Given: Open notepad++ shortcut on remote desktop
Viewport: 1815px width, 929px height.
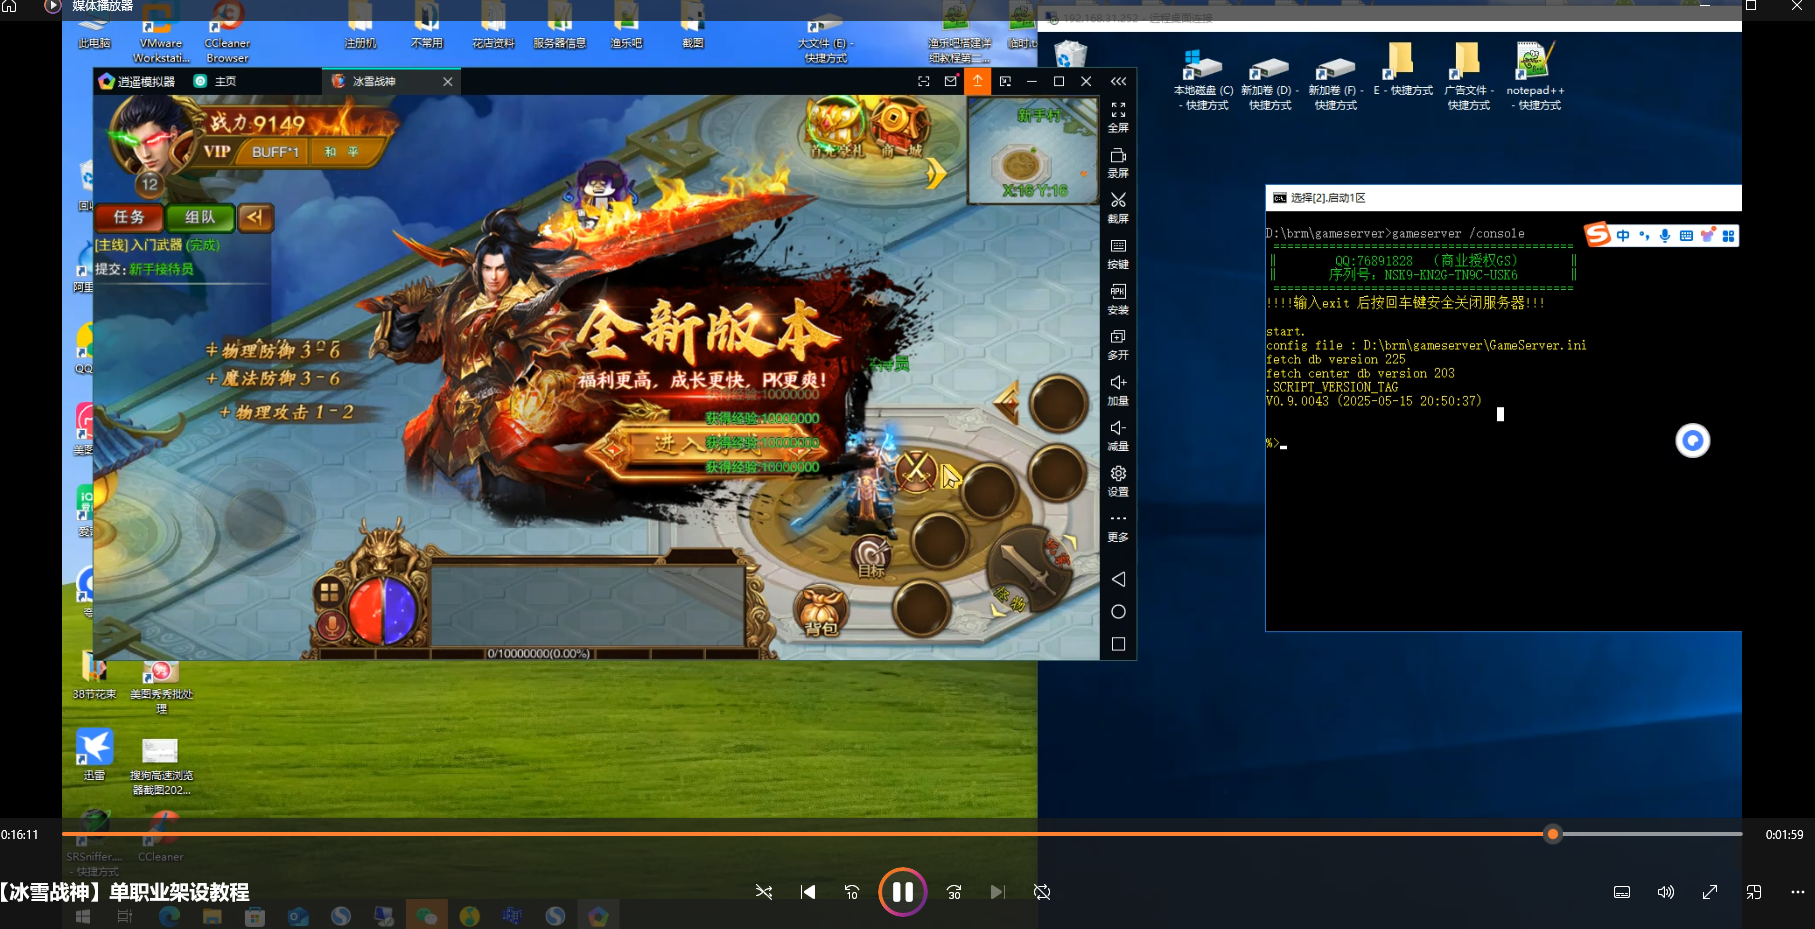Looking at the screenshot, I should tap(1535, 76).
